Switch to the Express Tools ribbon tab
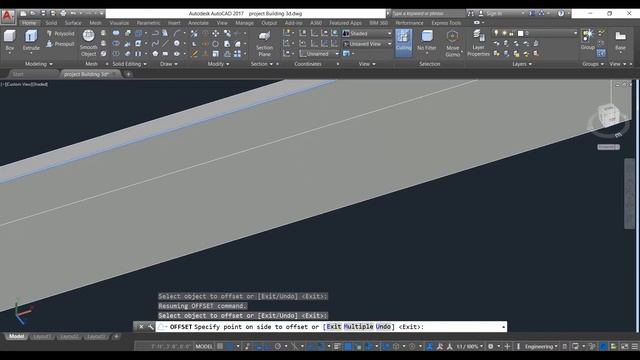This screenshot has width=640, height=360. (446, 23)
